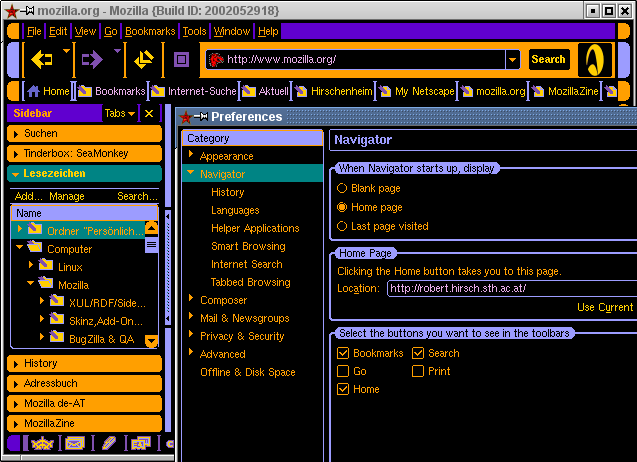The height and width of the screenshot is (462, 637).
Task: Go back with the Back arrow
Action: tap(42, 60)
